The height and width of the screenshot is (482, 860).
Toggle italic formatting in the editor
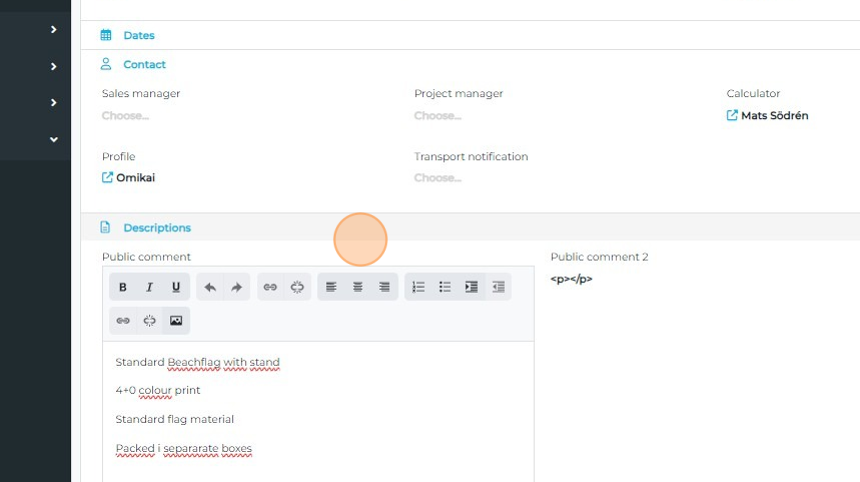tap(149, 287)
